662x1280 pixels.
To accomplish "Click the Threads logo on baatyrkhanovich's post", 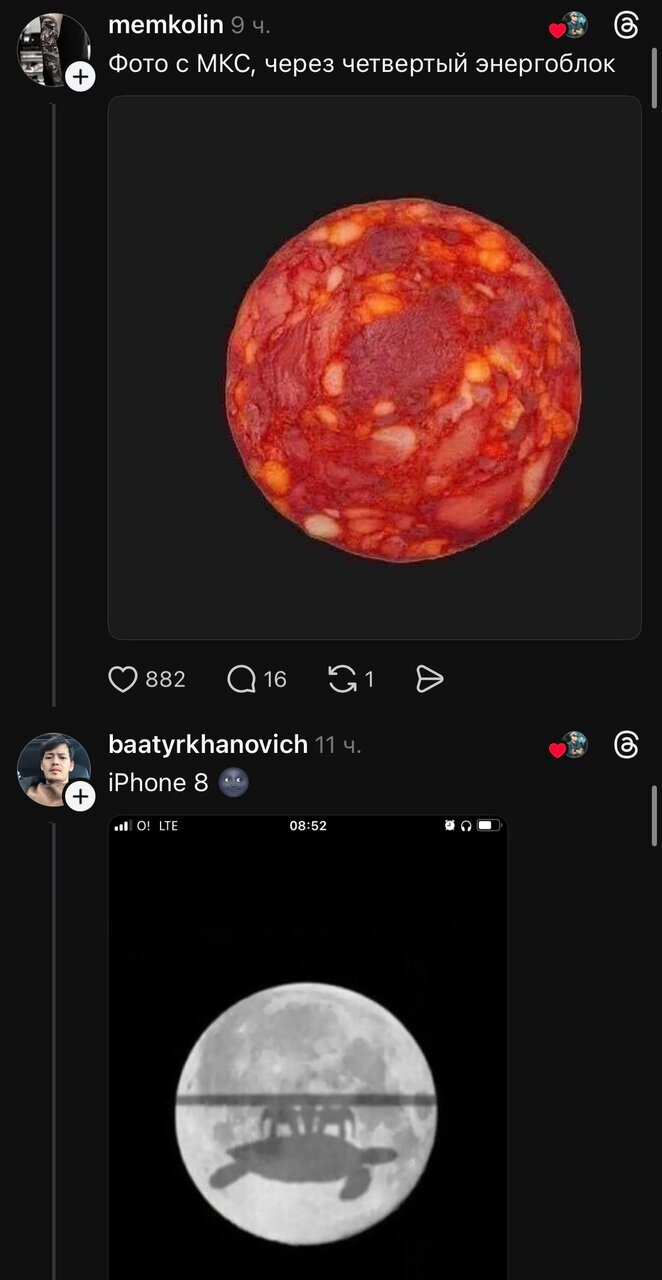I will tap(627, 745).
